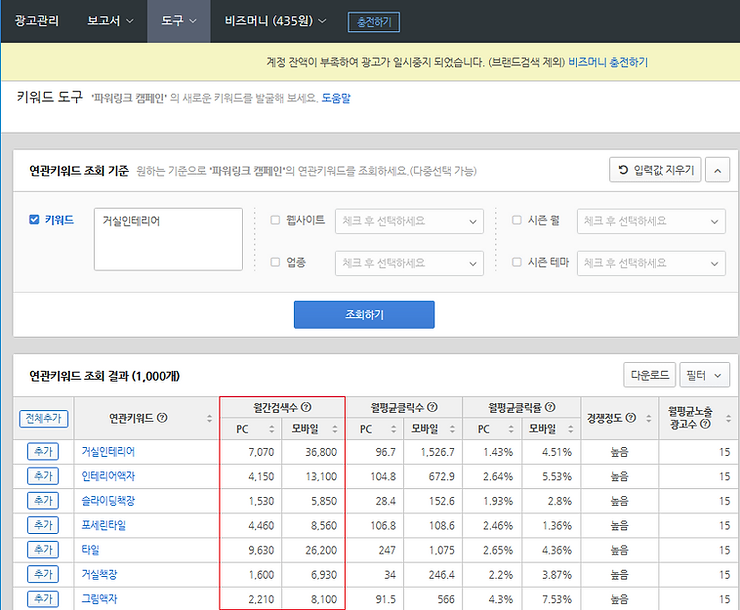Add the 포세린타일 keyword row
Viewport: 740px width, 610px height.
[43, 525]
